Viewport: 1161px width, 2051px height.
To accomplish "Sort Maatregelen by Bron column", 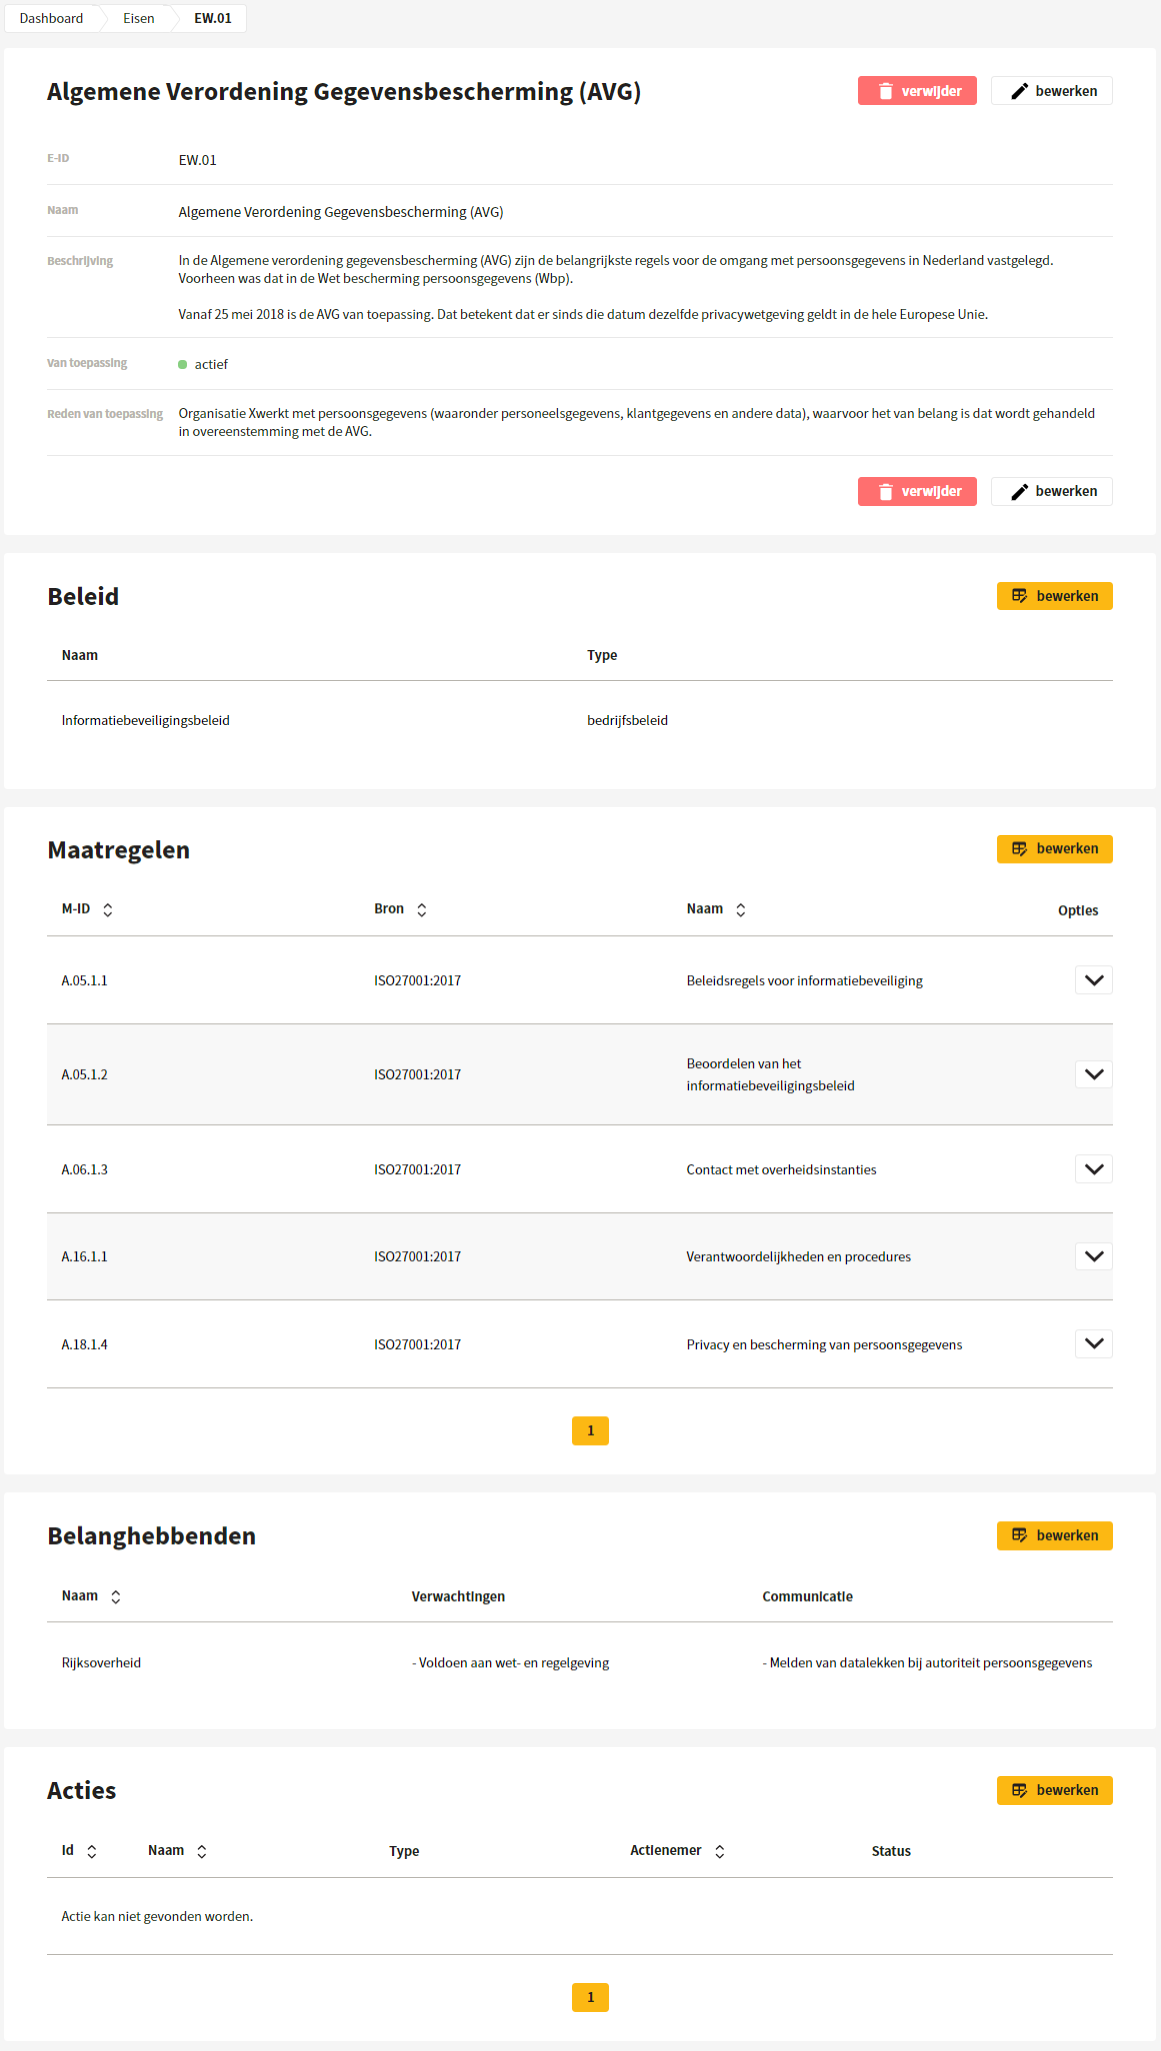I will pyautogui.click(x=421, y=909).
